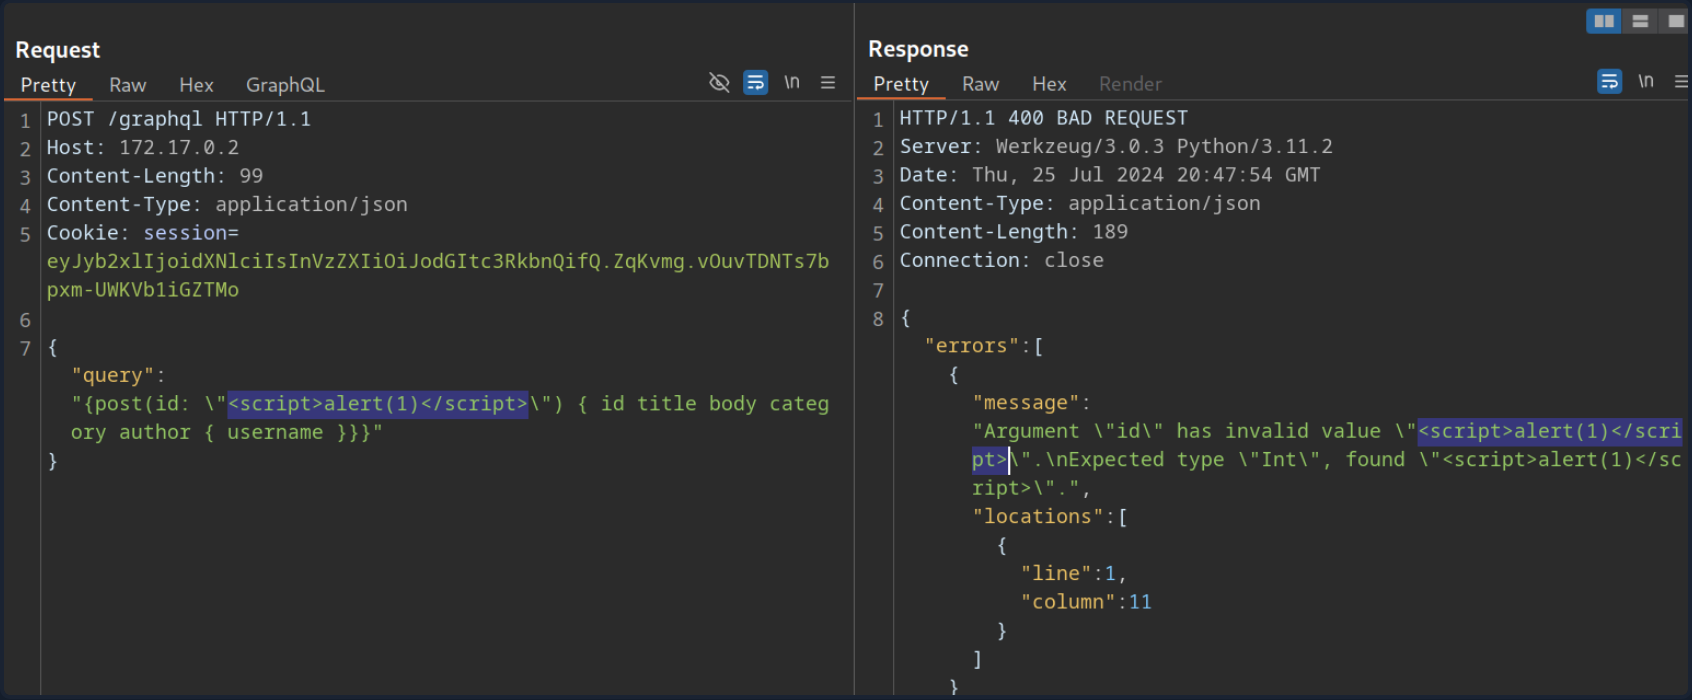The height and width of the screenshot is (700, 1692).
Task: Click "ory author { username }}}" text in request
Action: [227, 433]
